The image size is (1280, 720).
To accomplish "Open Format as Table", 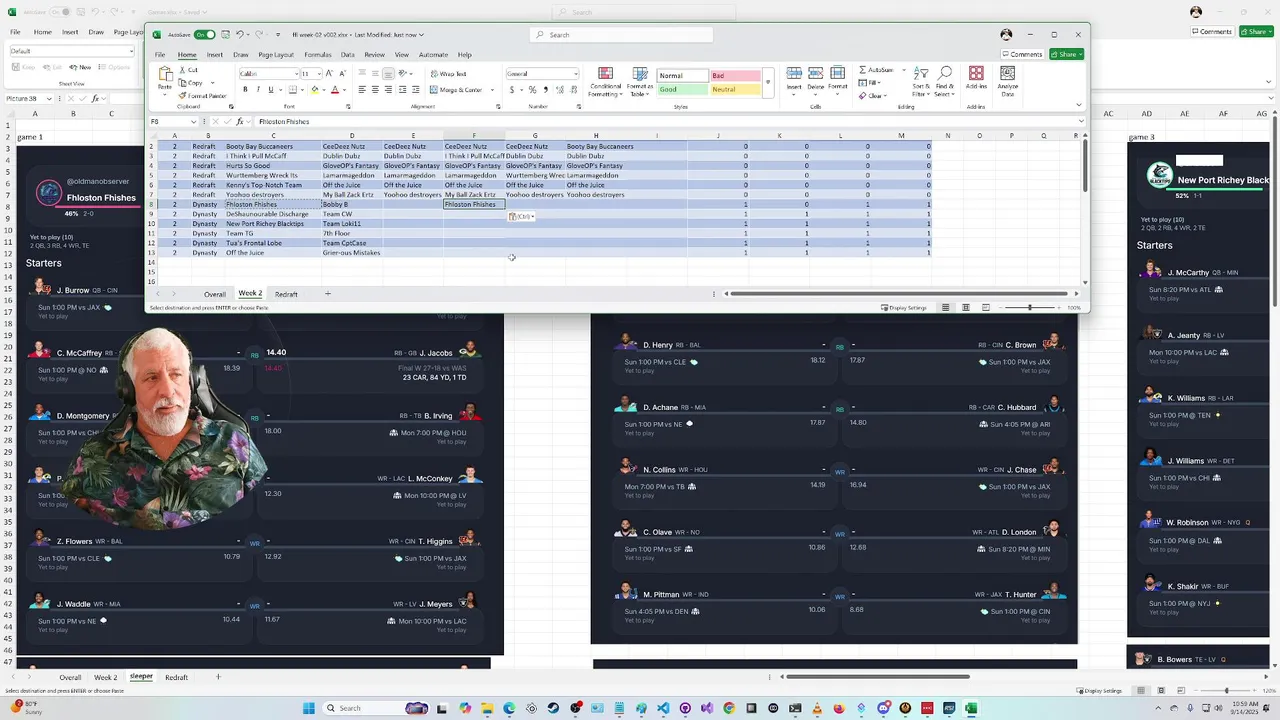I will (639, 82).
